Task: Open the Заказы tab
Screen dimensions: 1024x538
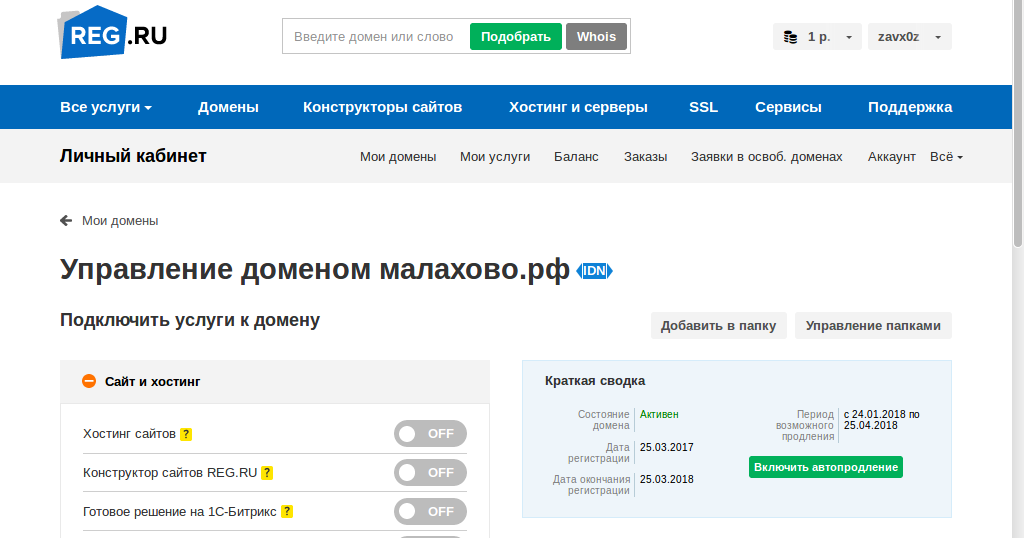Action: 645,157
